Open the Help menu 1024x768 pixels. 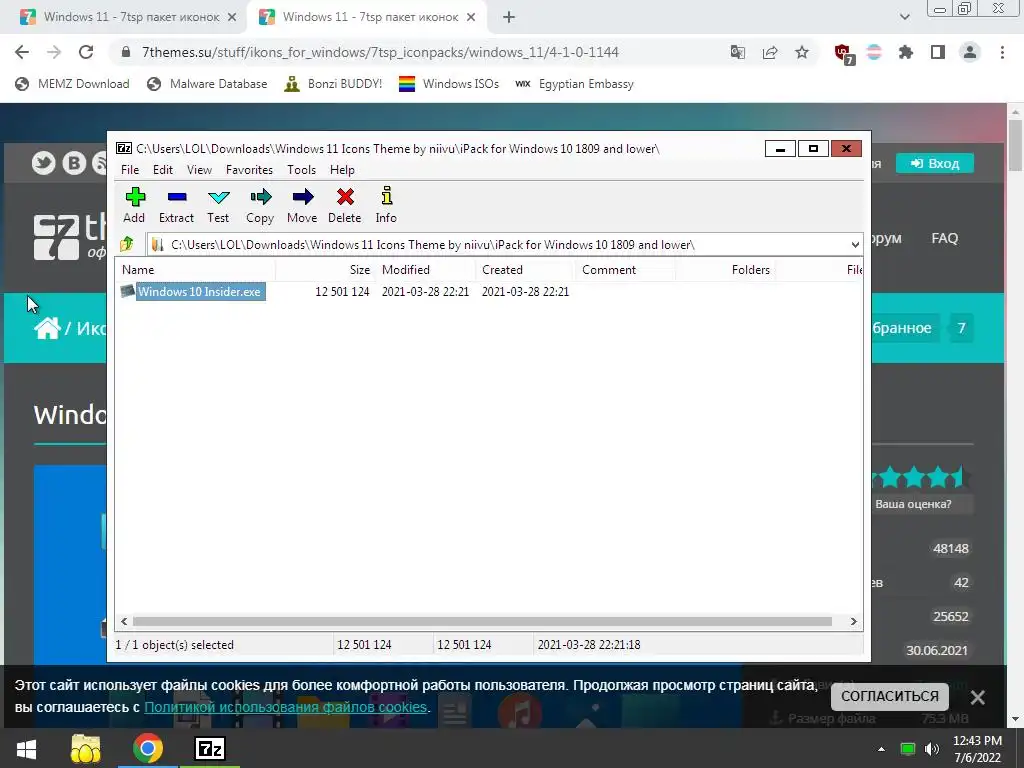coord(342,170)
